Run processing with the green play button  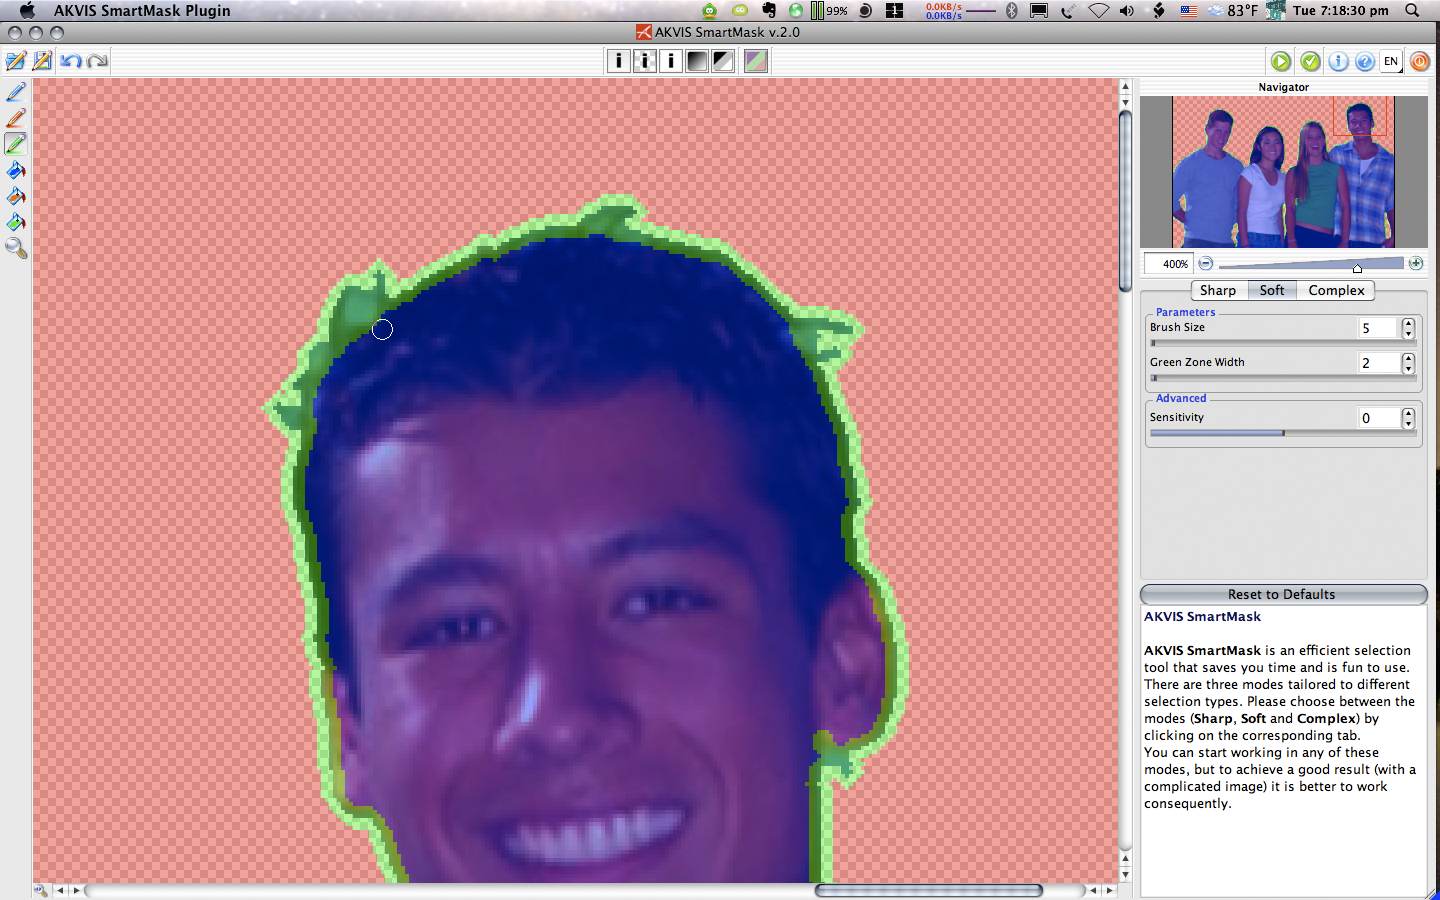pos(1281,61)
